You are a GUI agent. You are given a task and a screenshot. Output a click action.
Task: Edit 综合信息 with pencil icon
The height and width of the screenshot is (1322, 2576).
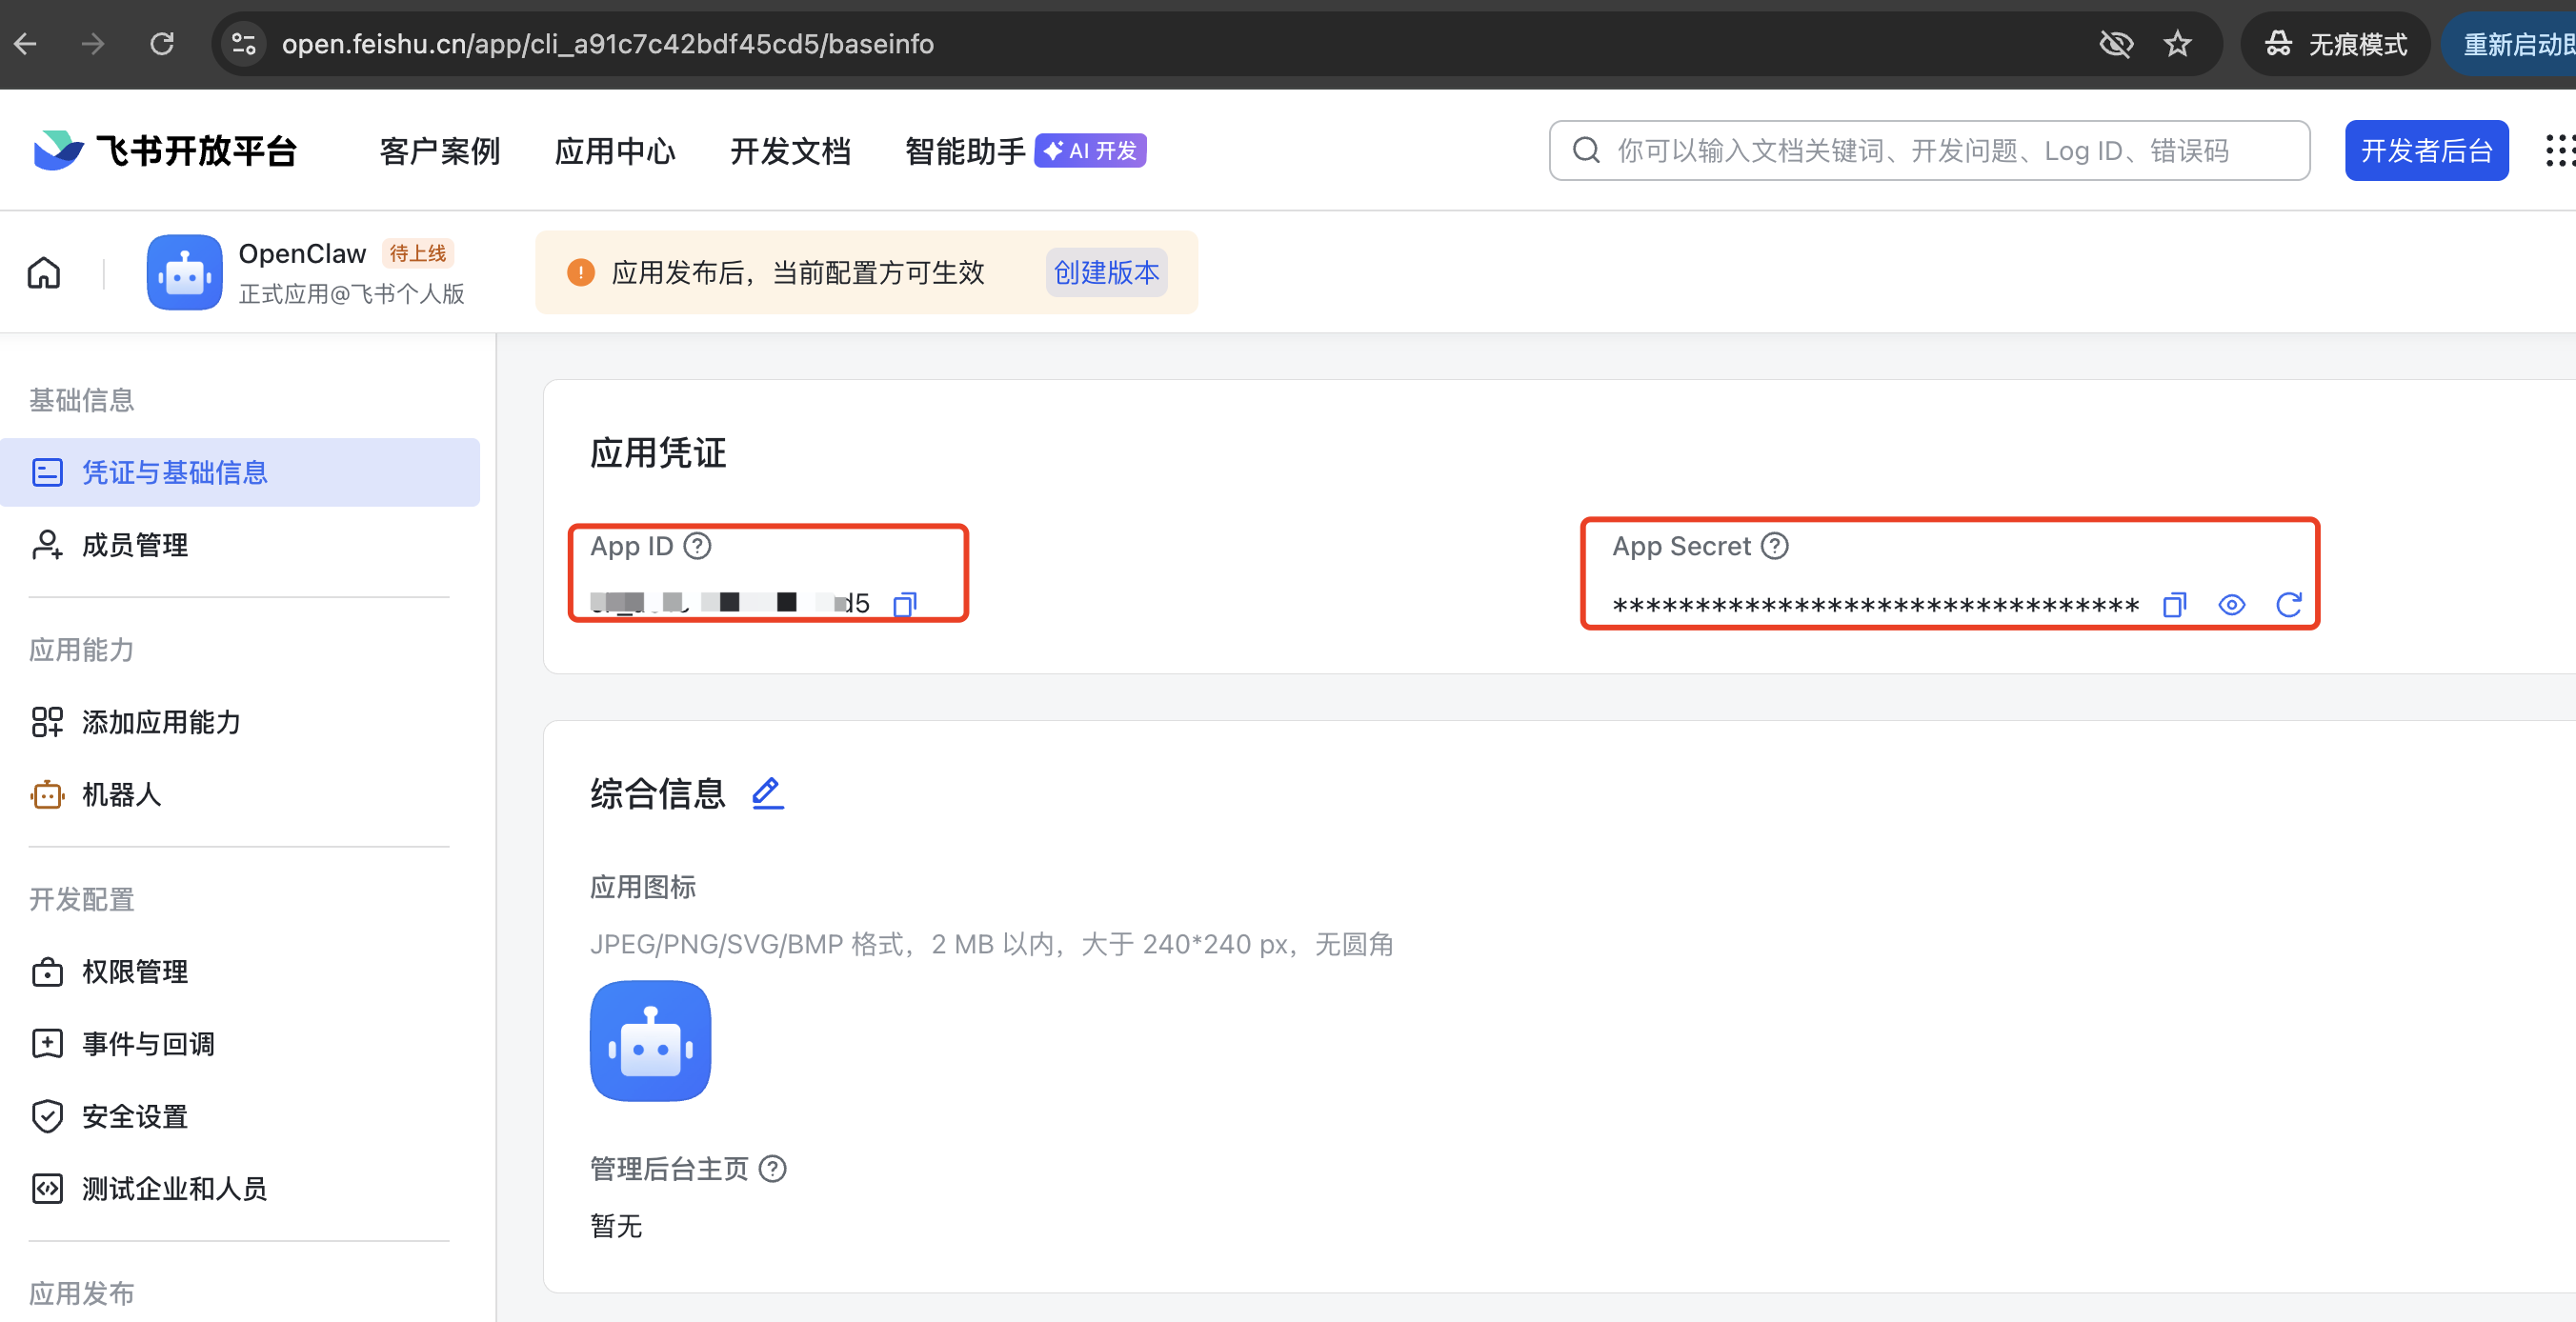(x=767, y=793)
